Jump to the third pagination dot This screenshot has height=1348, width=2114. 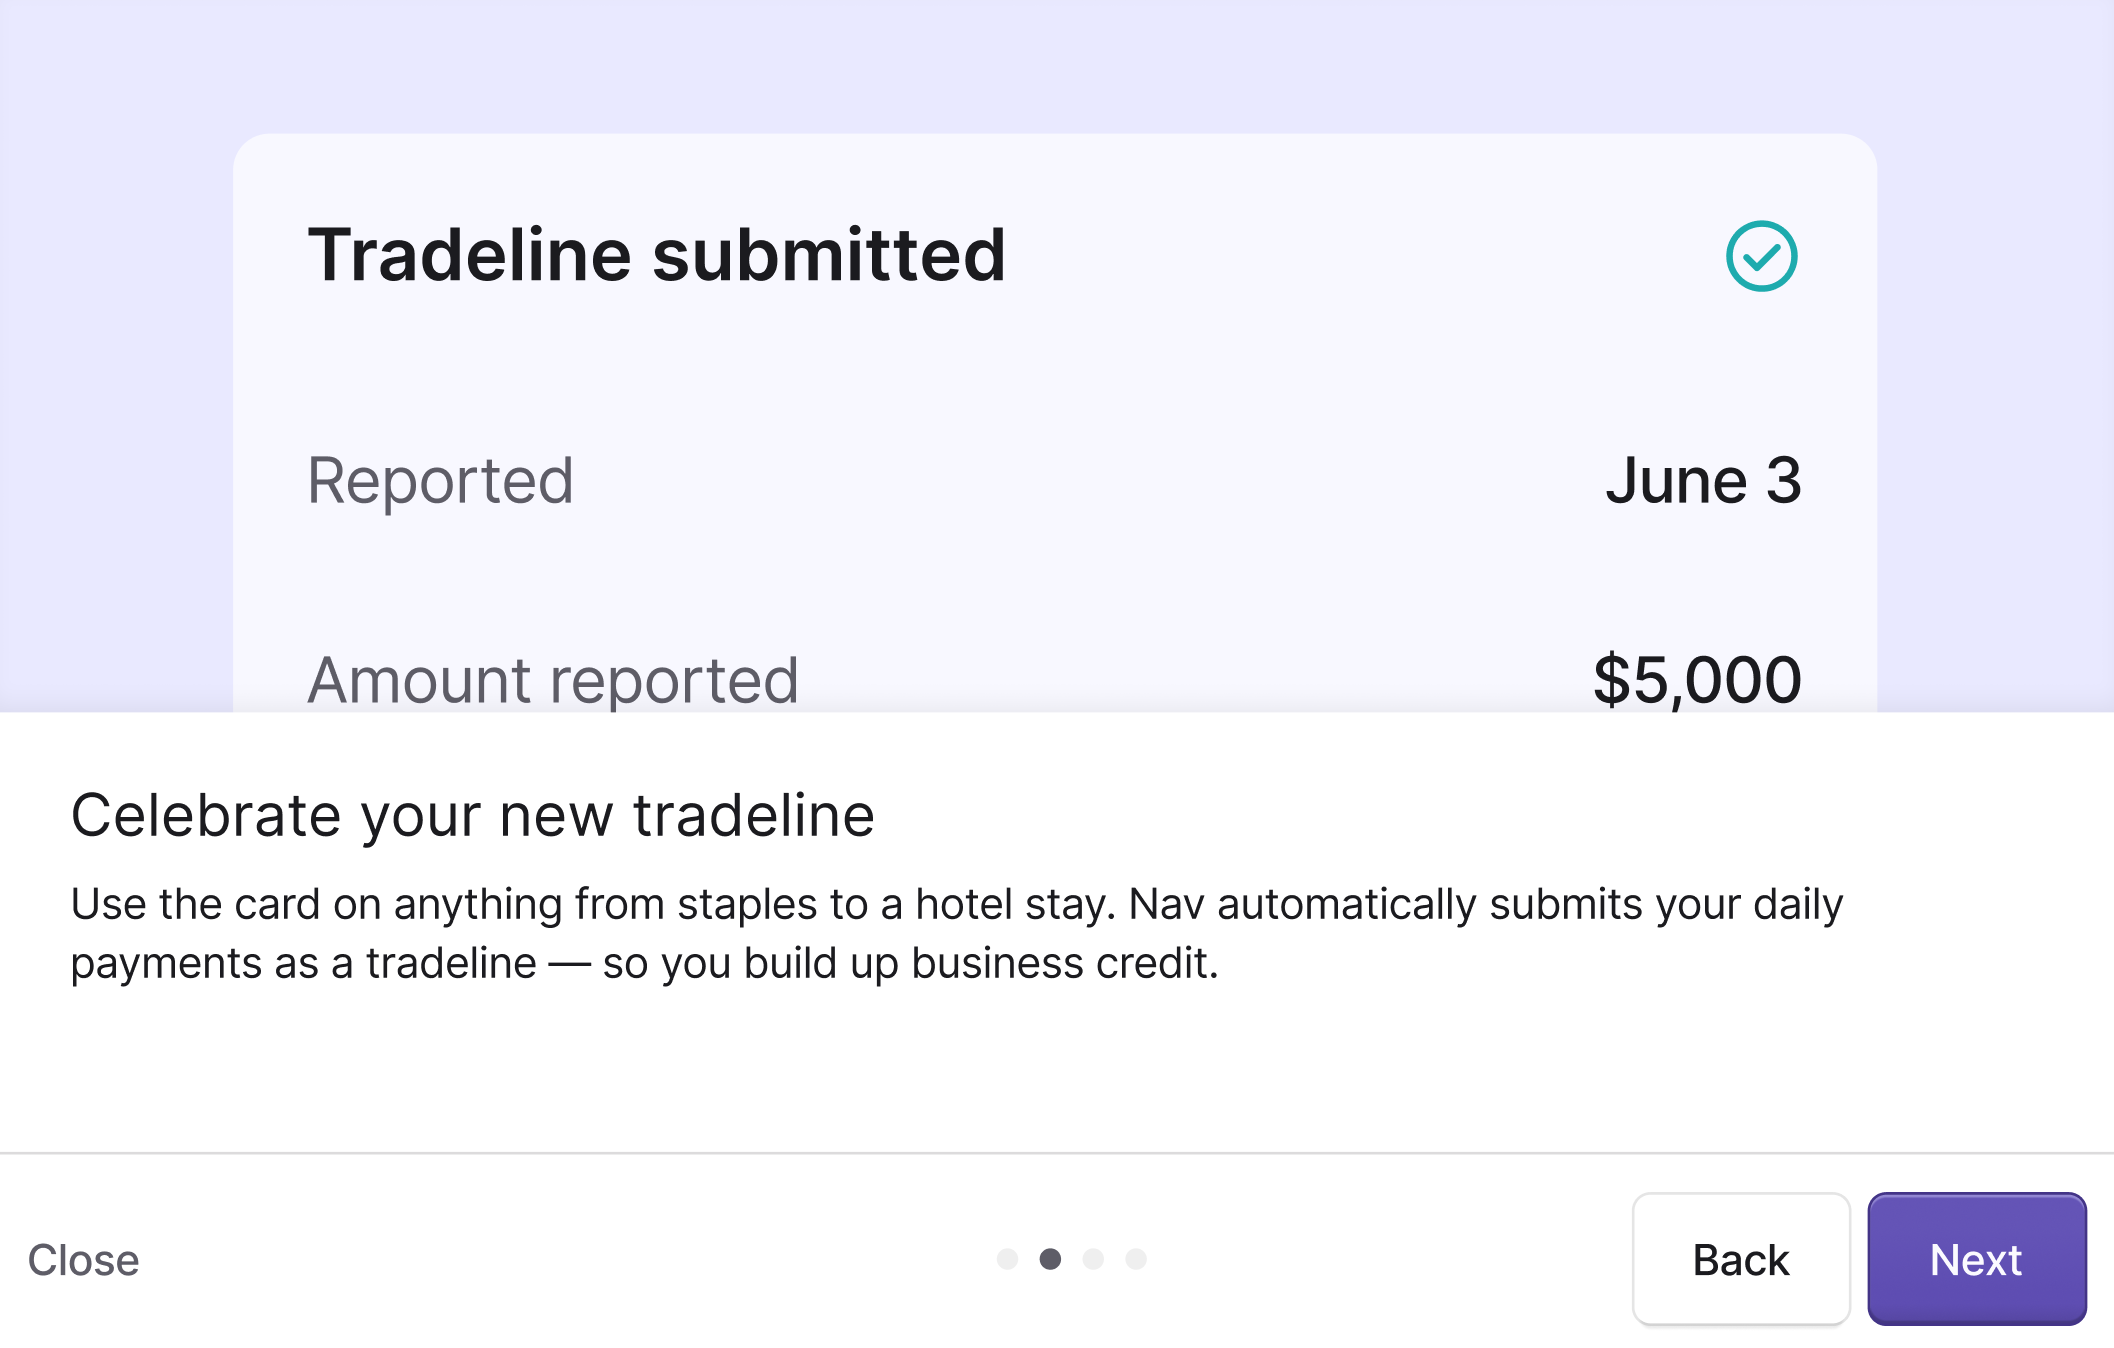tap(1093, 1259)
